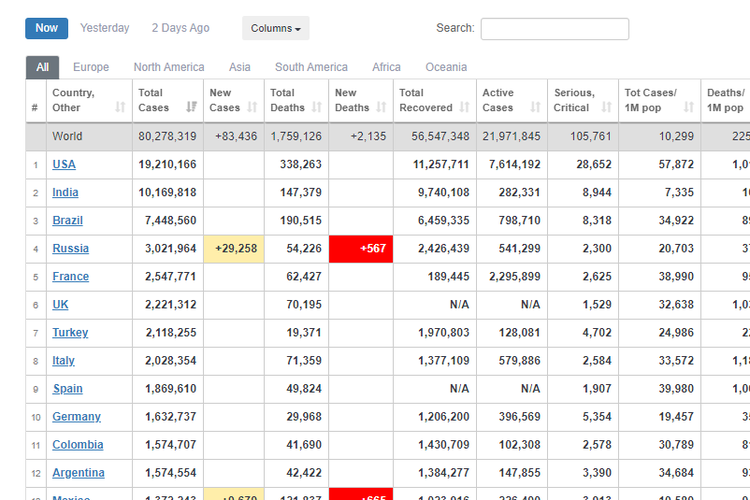Open the Colombia country link

(77, 445)
